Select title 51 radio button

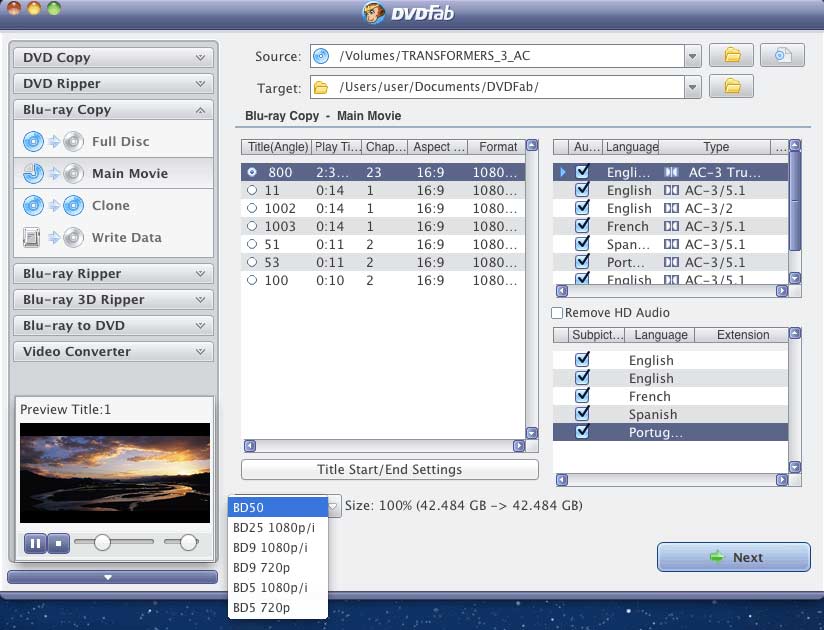[252, 244]
